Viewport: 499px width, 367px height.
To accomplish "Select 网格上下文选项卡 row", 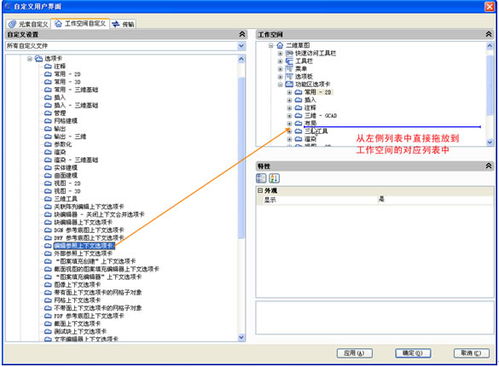I will click(77, 300).
